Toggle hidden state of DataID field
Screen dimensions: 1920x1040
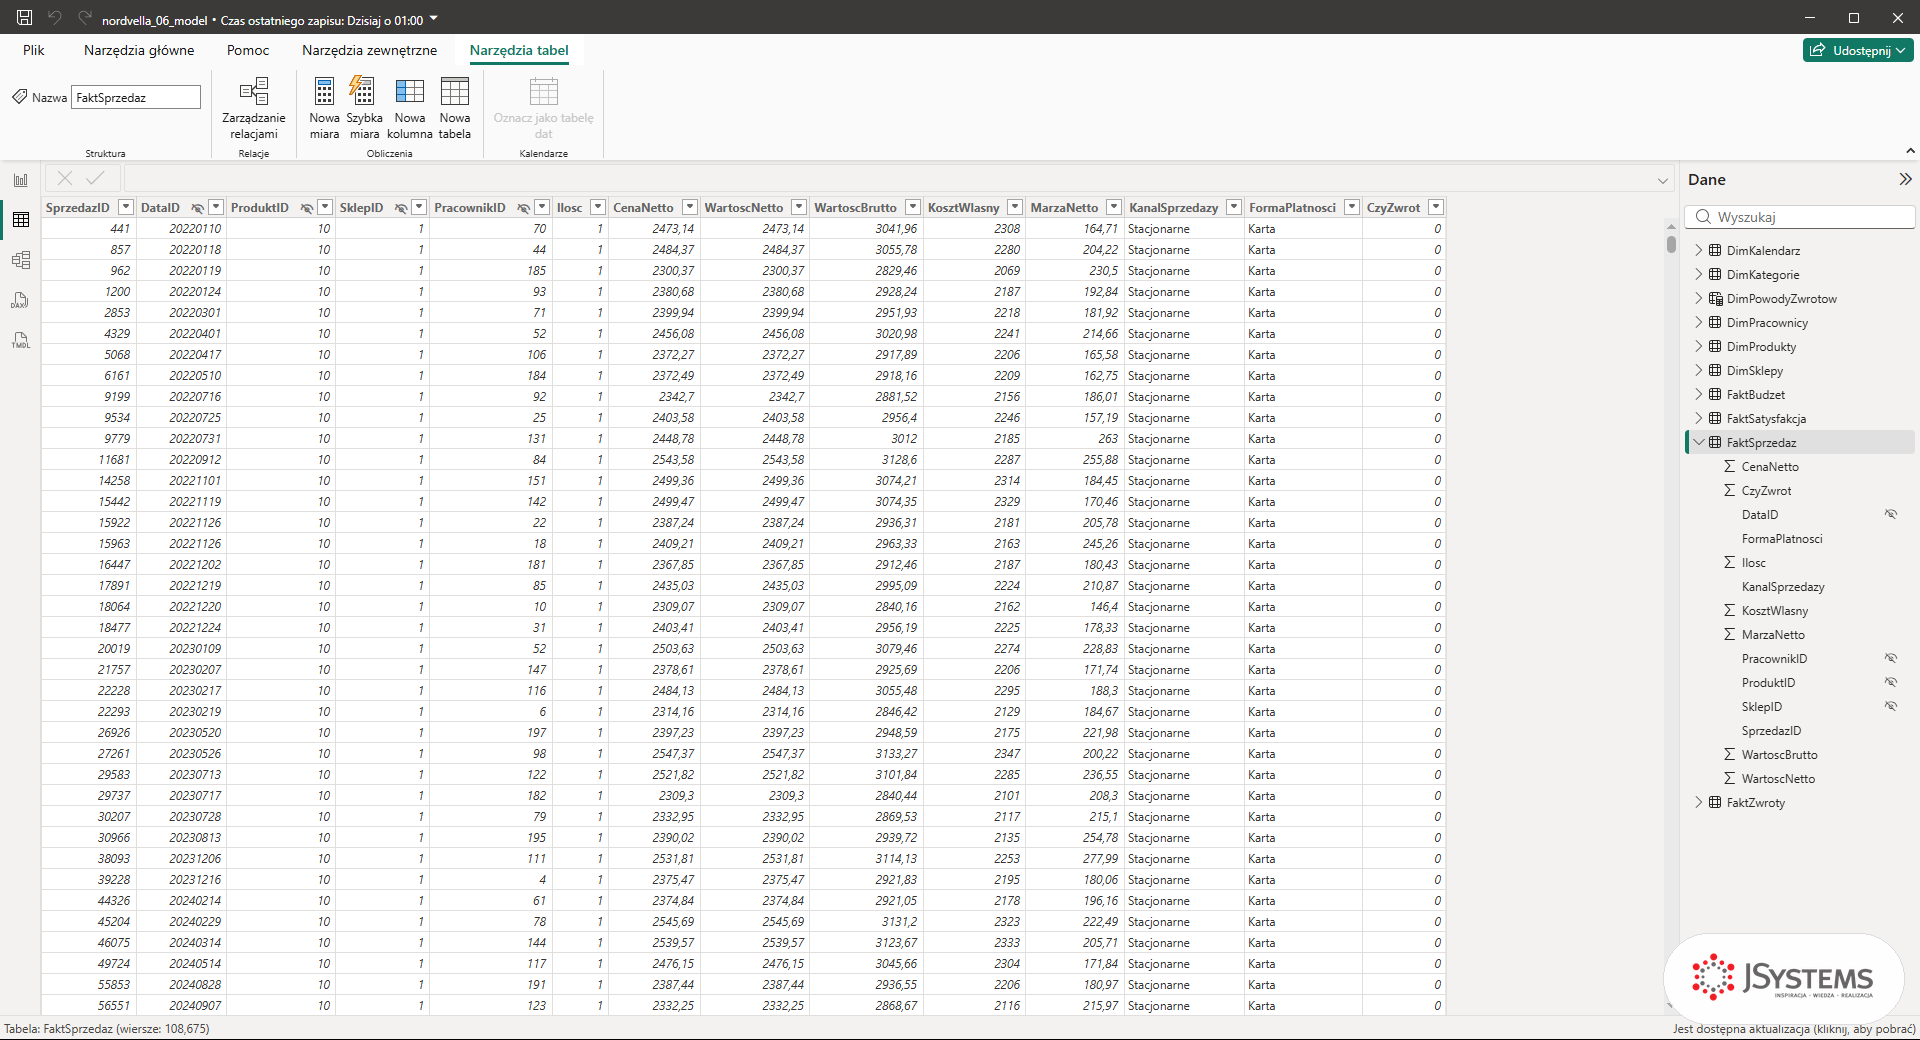click(1891, 514)
